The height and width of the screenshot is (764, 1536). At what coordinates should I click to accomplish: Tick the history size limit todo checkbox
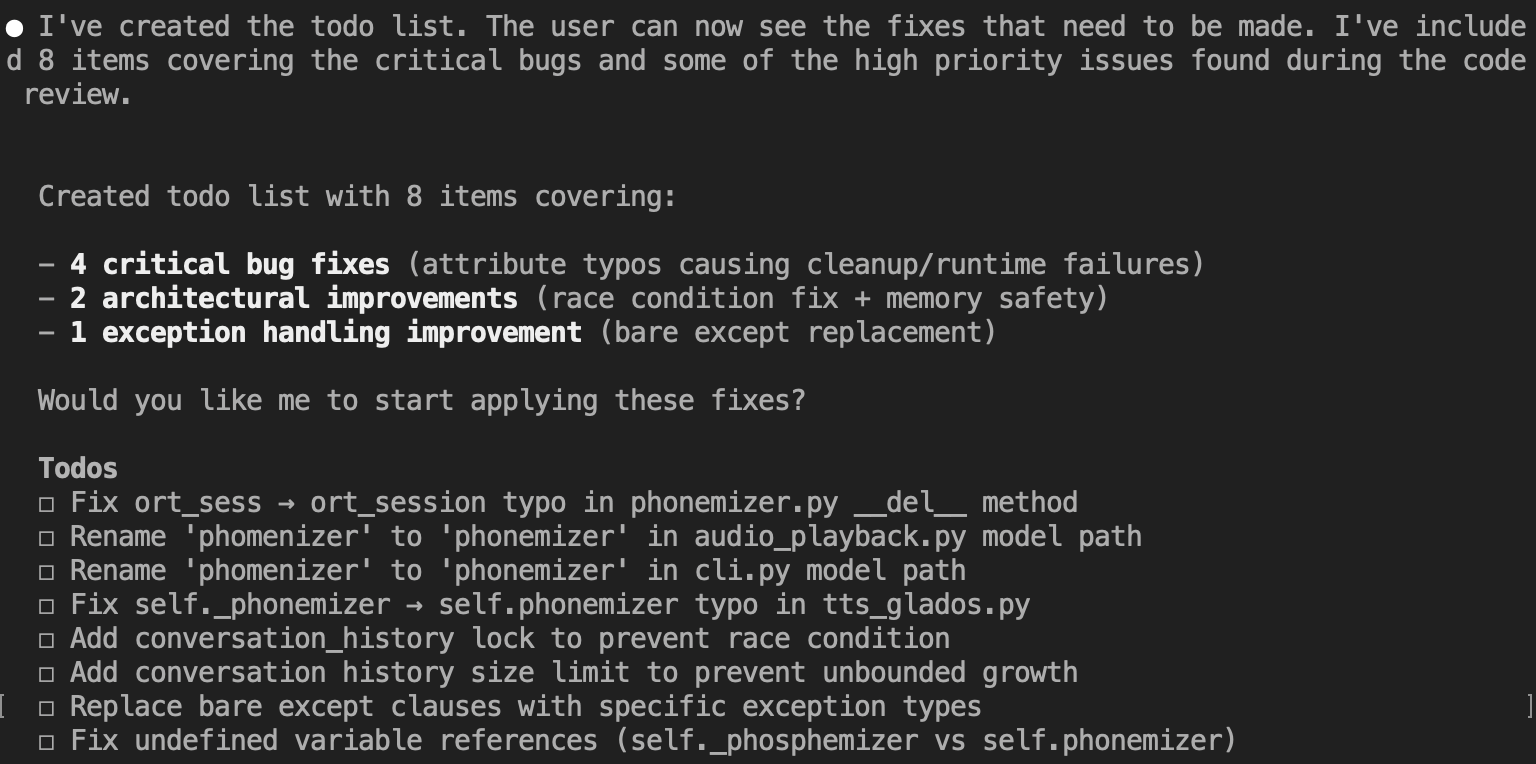tap(46, 673)
